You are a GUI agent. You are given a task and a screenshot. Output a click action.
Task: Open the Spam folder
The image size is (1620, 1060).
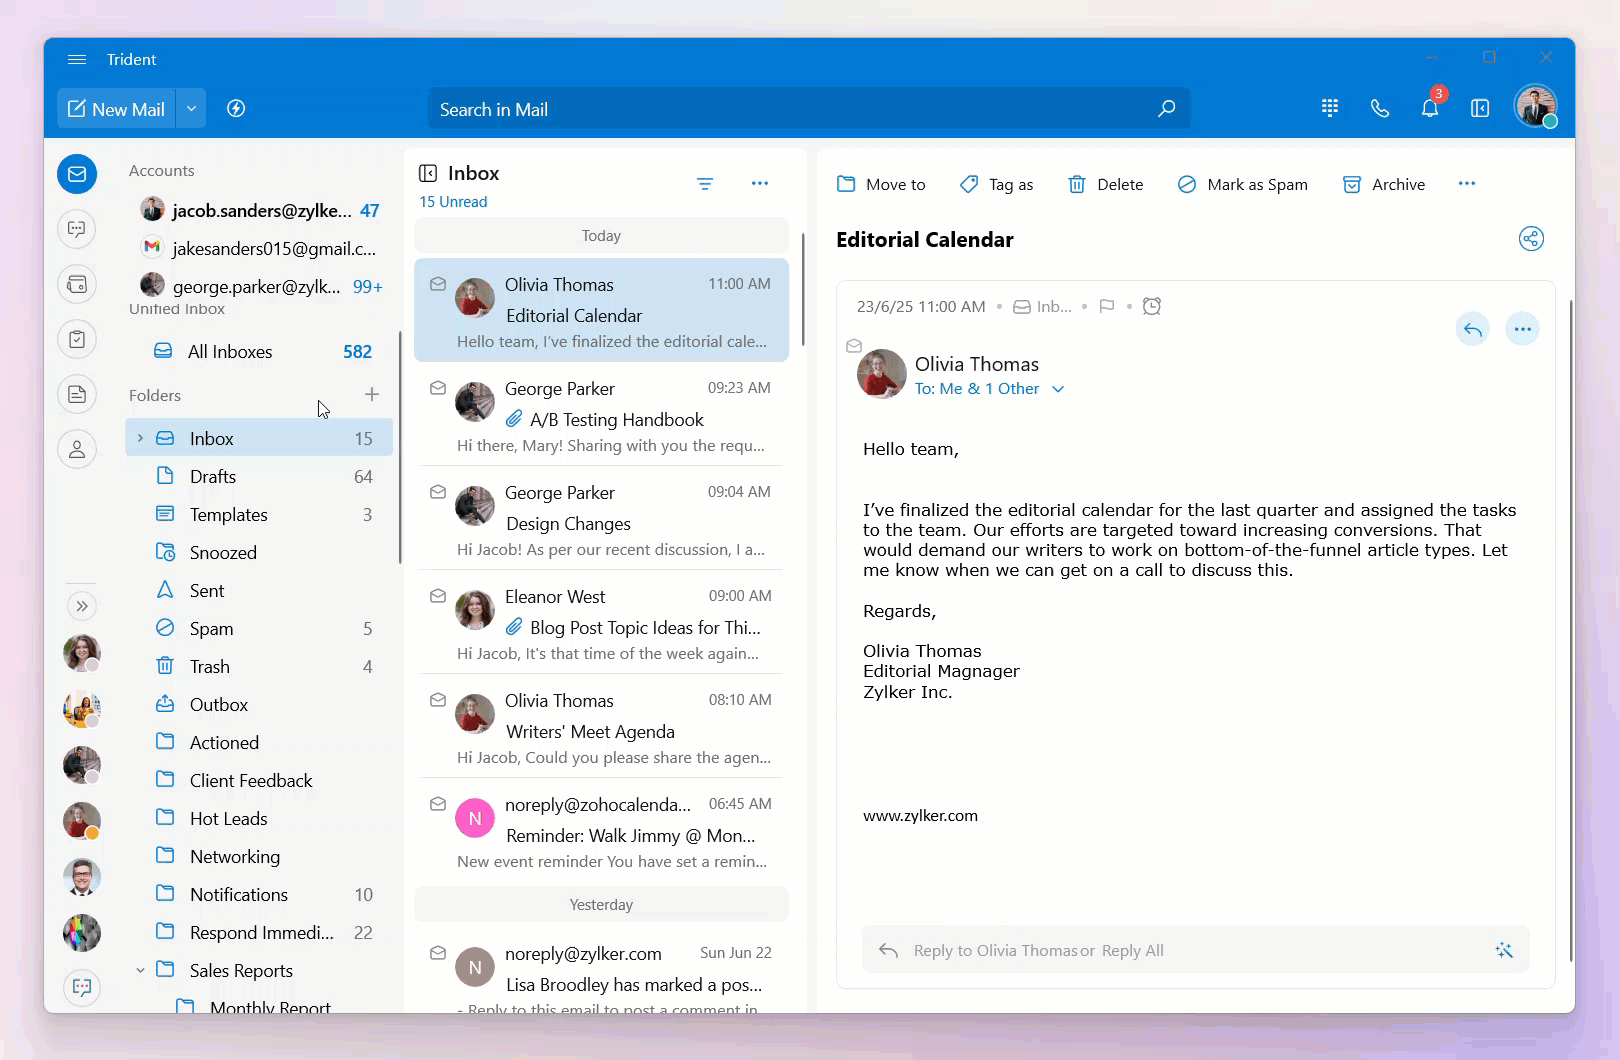tap(260, 628)
